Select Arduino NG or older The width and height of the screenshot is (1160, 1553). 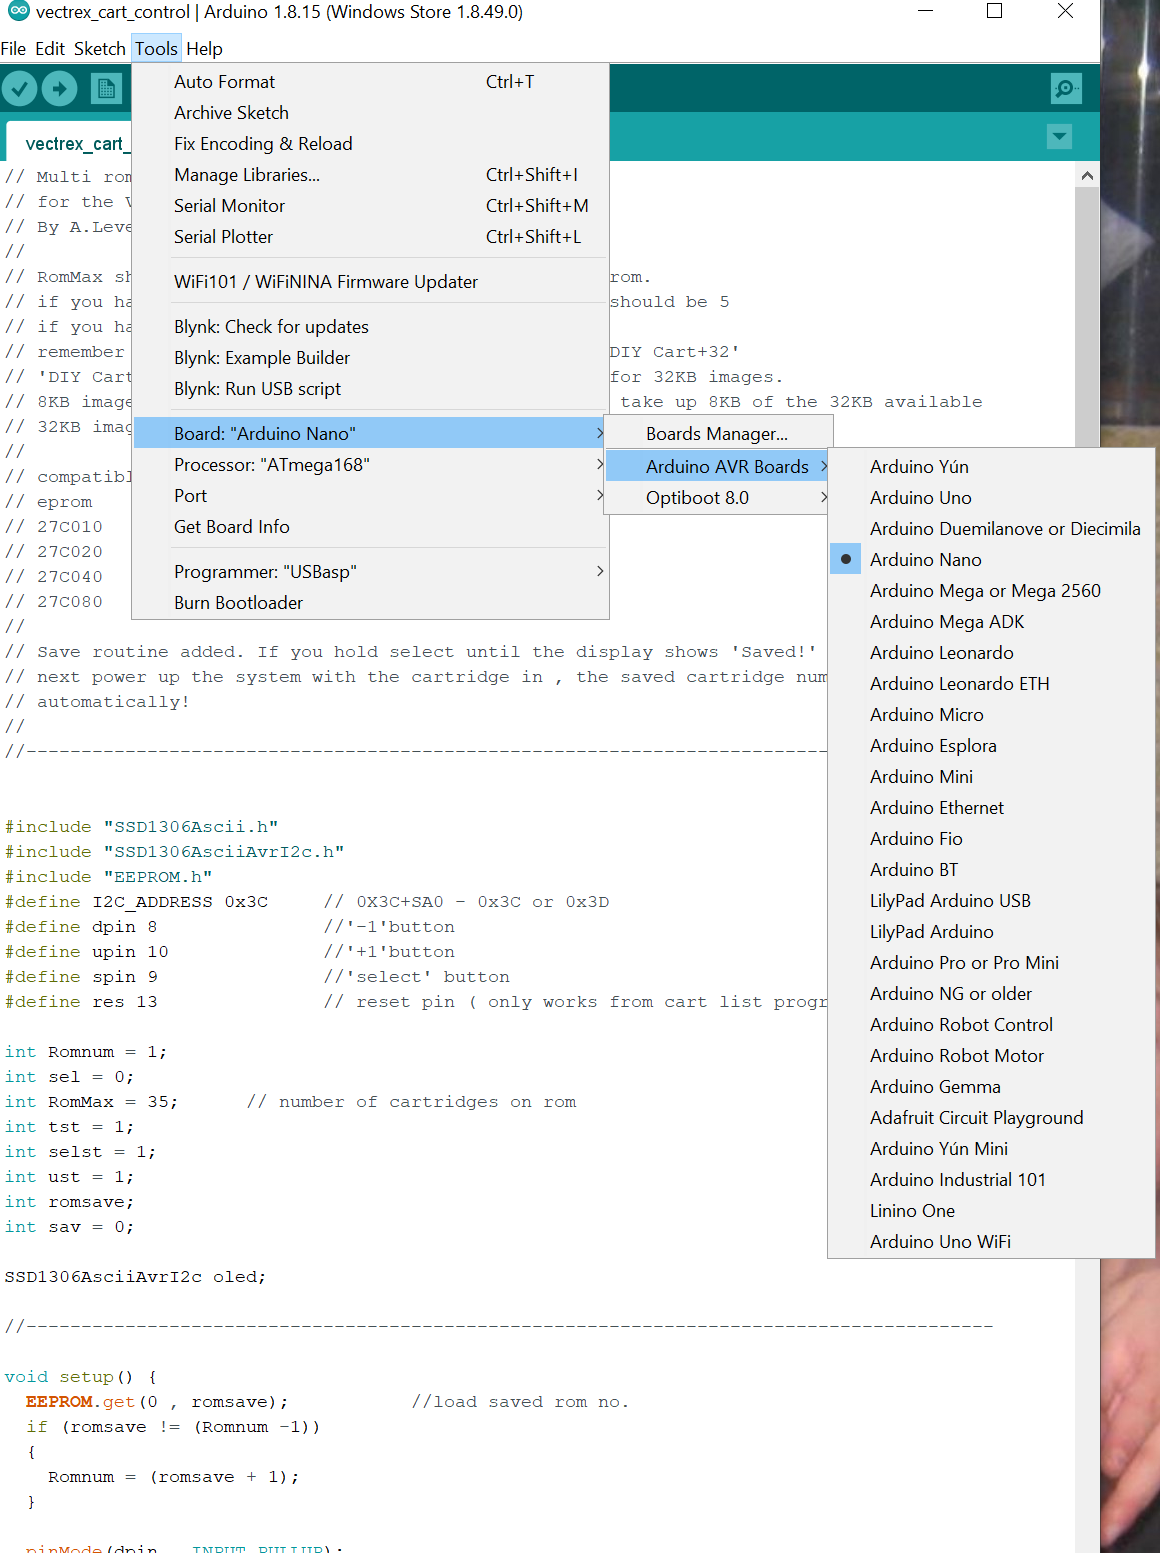tap(992, 994)
